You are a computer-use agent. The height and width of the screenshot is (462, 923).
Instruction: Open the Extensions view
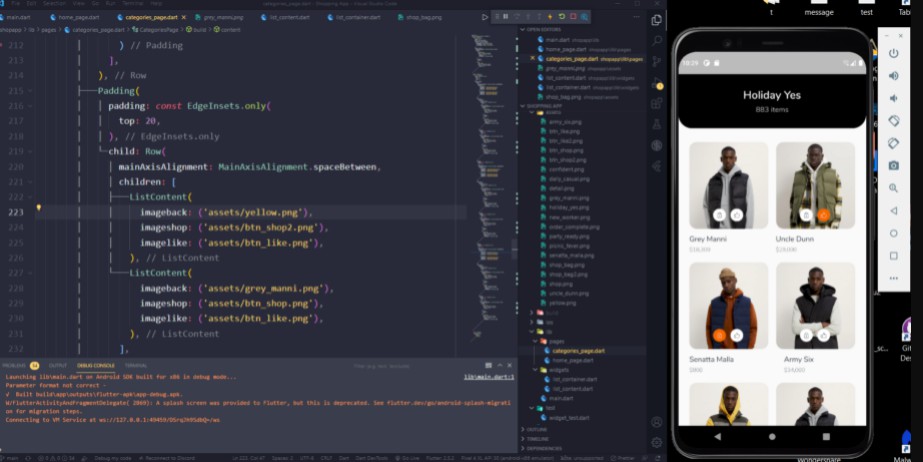[657, 104]
